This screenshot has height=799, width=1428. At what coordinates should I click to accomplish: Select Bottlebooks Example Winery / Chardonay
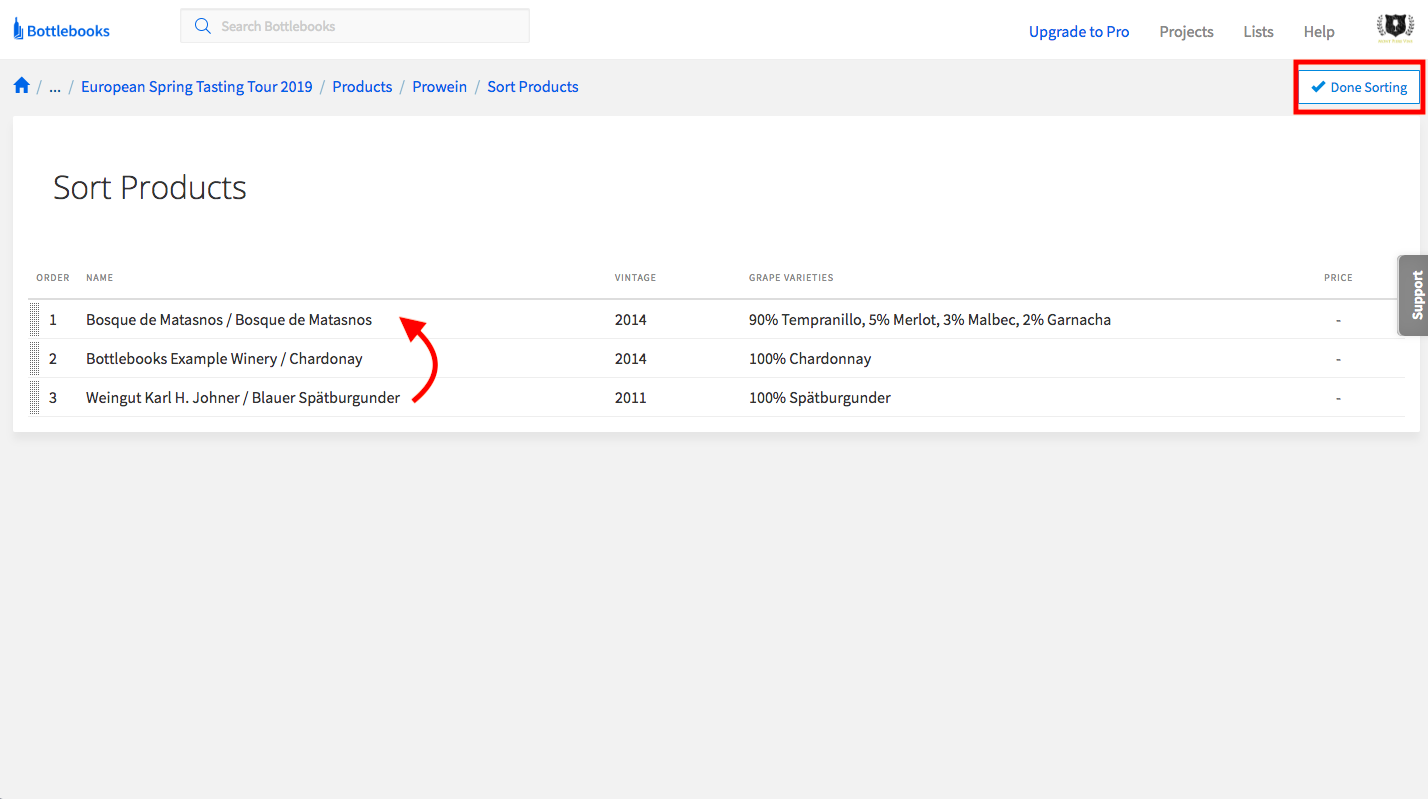click(224, 359)
